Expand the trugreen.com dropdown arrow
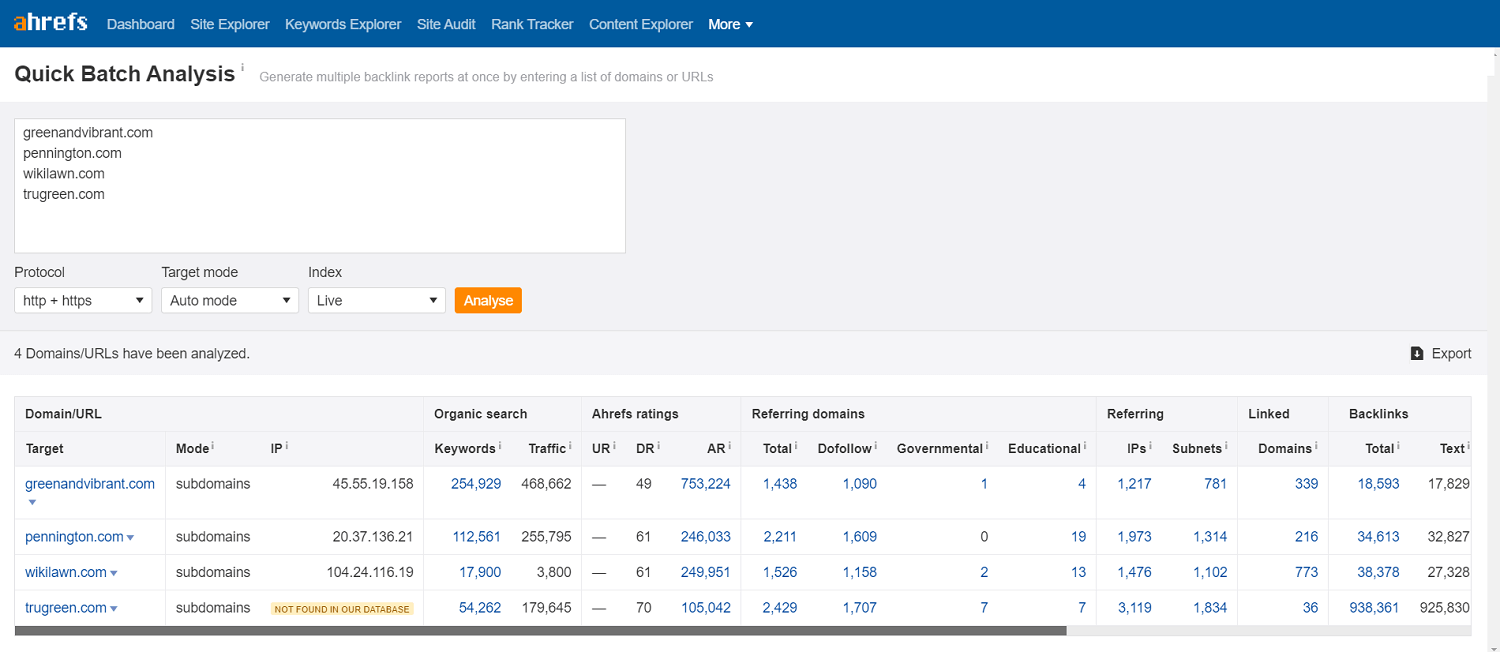1500x652 pixels. click(x=114, y=609)
